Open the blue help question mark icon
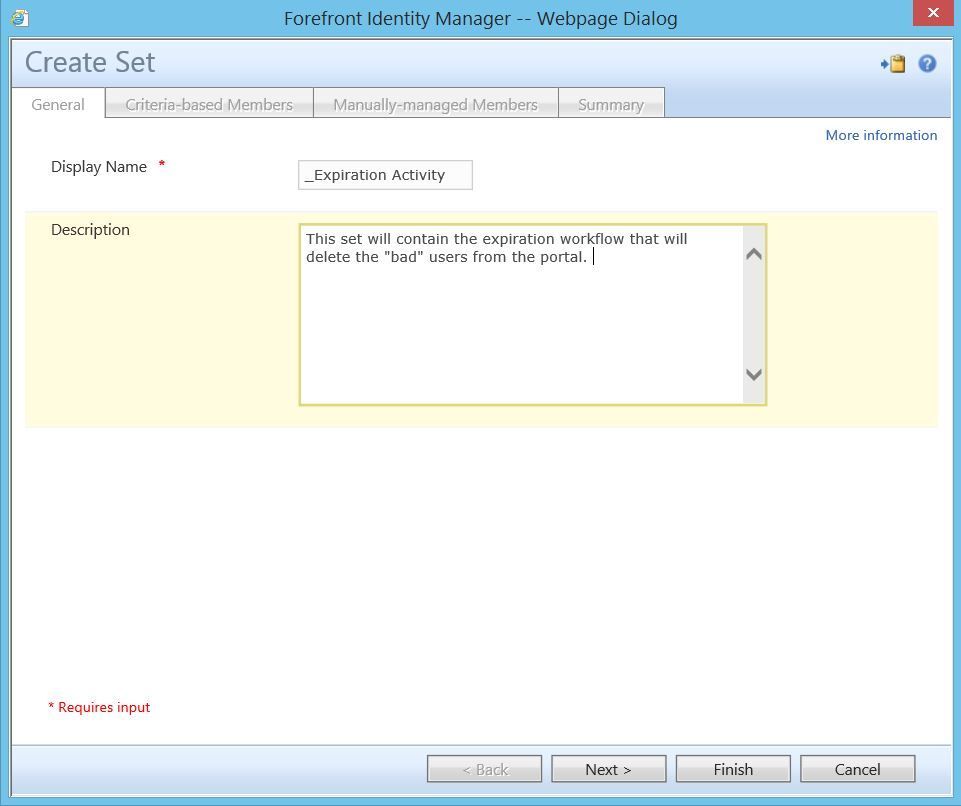Viewport: 961px width, 806px height. pyautogui.click(x=927, y=64)
